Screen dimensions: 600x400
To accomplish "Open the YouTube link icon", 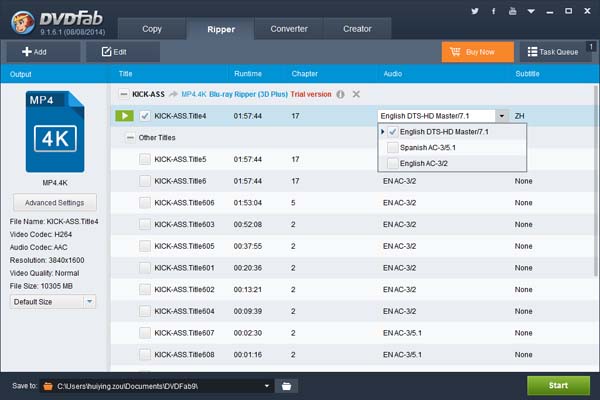I will (512, 11).
